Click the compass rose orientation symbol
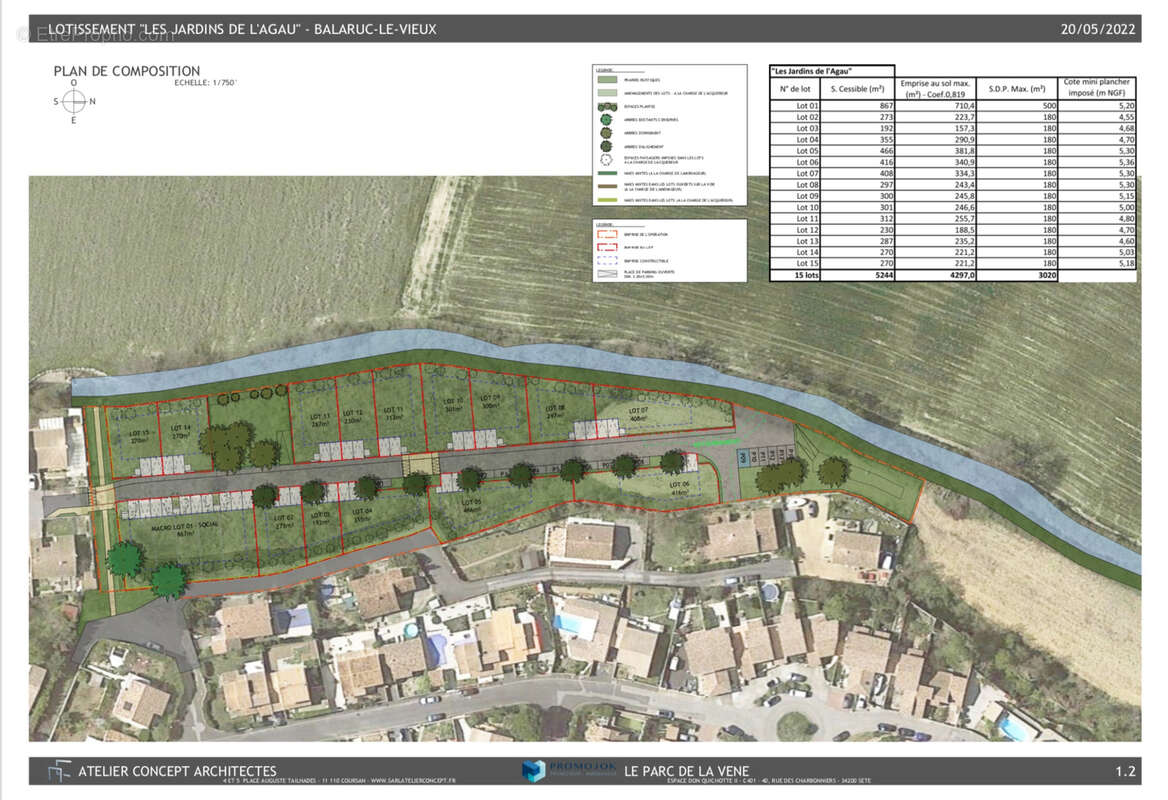Screen dimensions: 1168x800 click(x=74, y=101)
